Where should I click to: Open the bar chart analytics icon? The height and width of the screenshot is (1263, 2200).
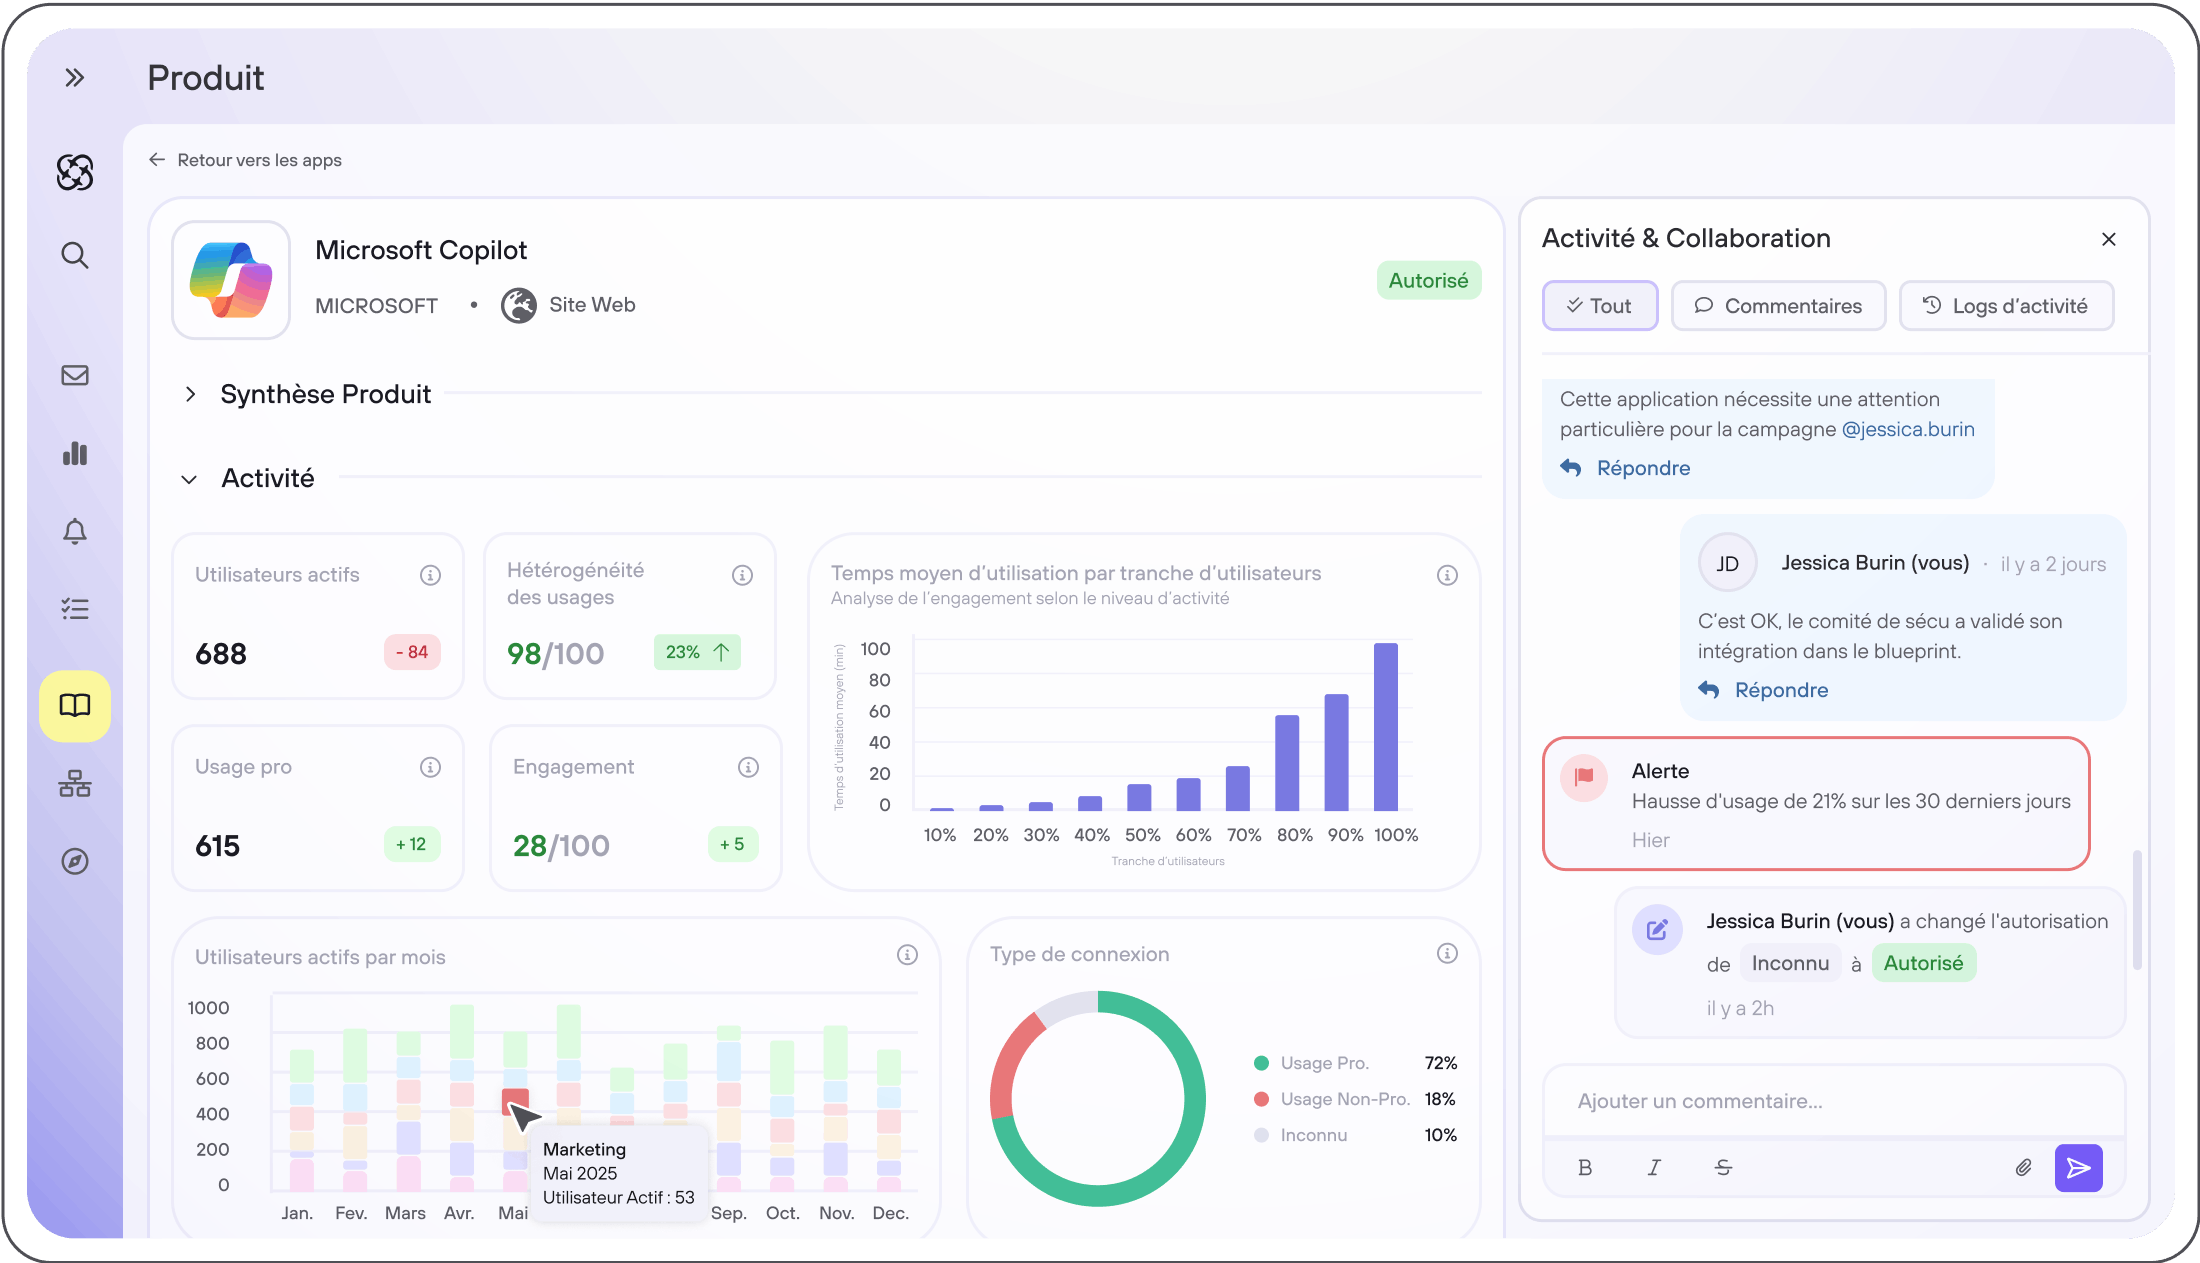(75, 453)
